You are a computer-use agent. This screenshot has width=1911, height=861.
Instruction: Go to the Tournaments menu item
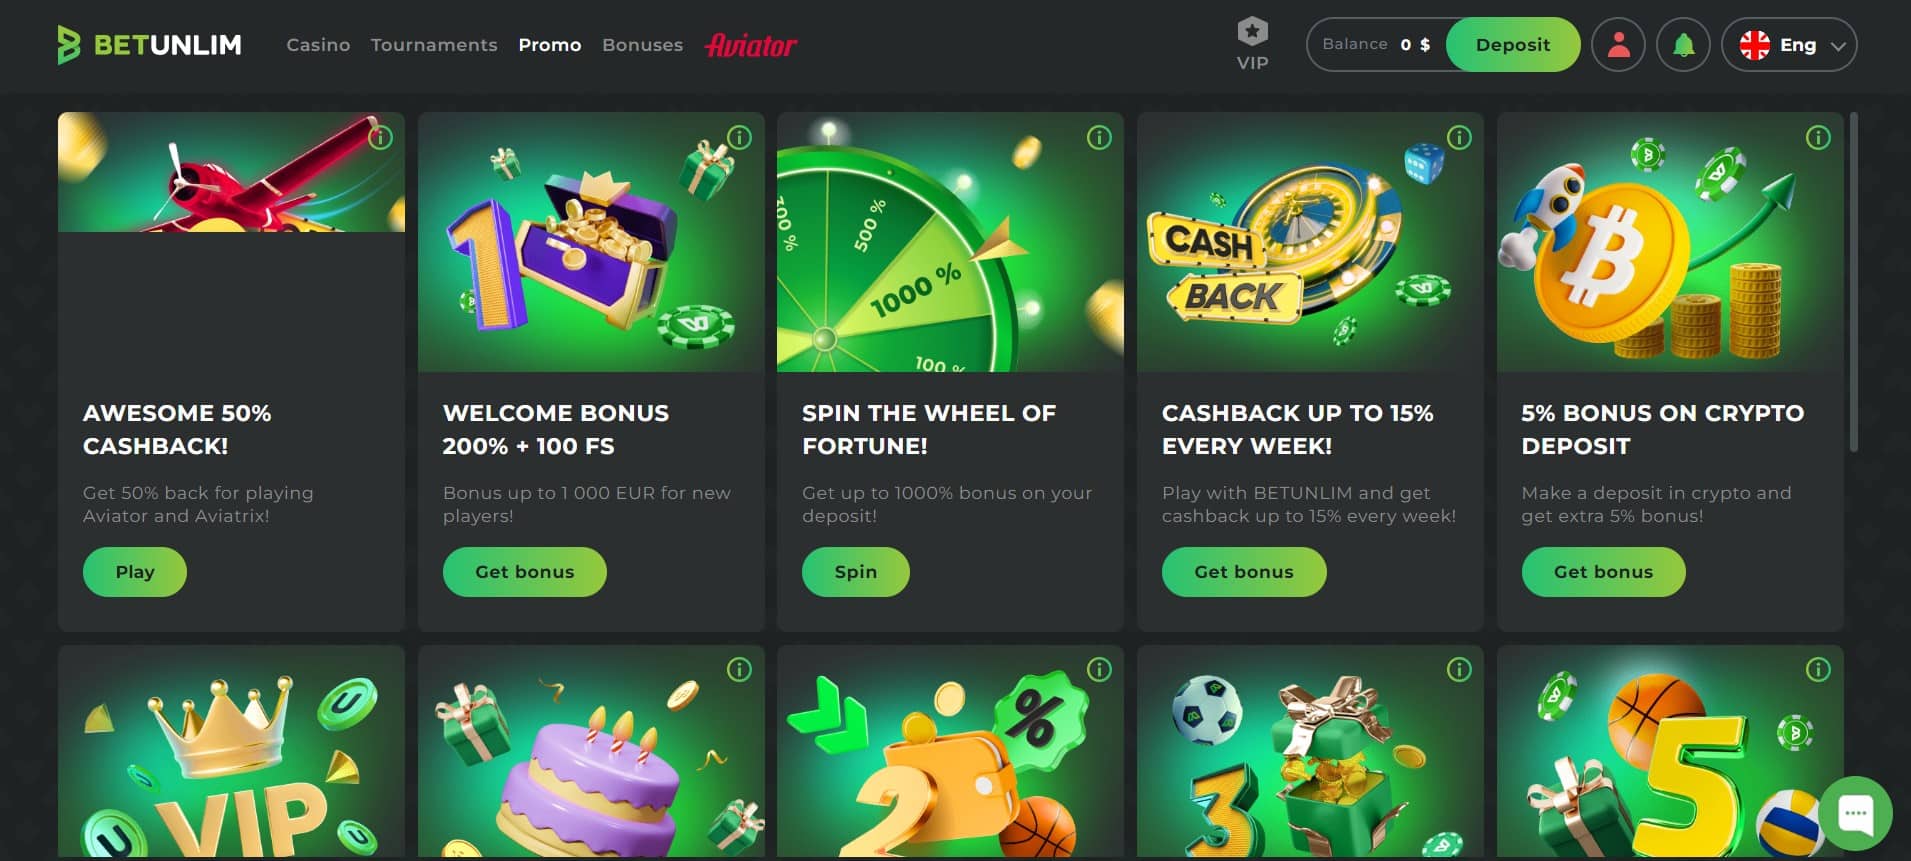[434, 45]
